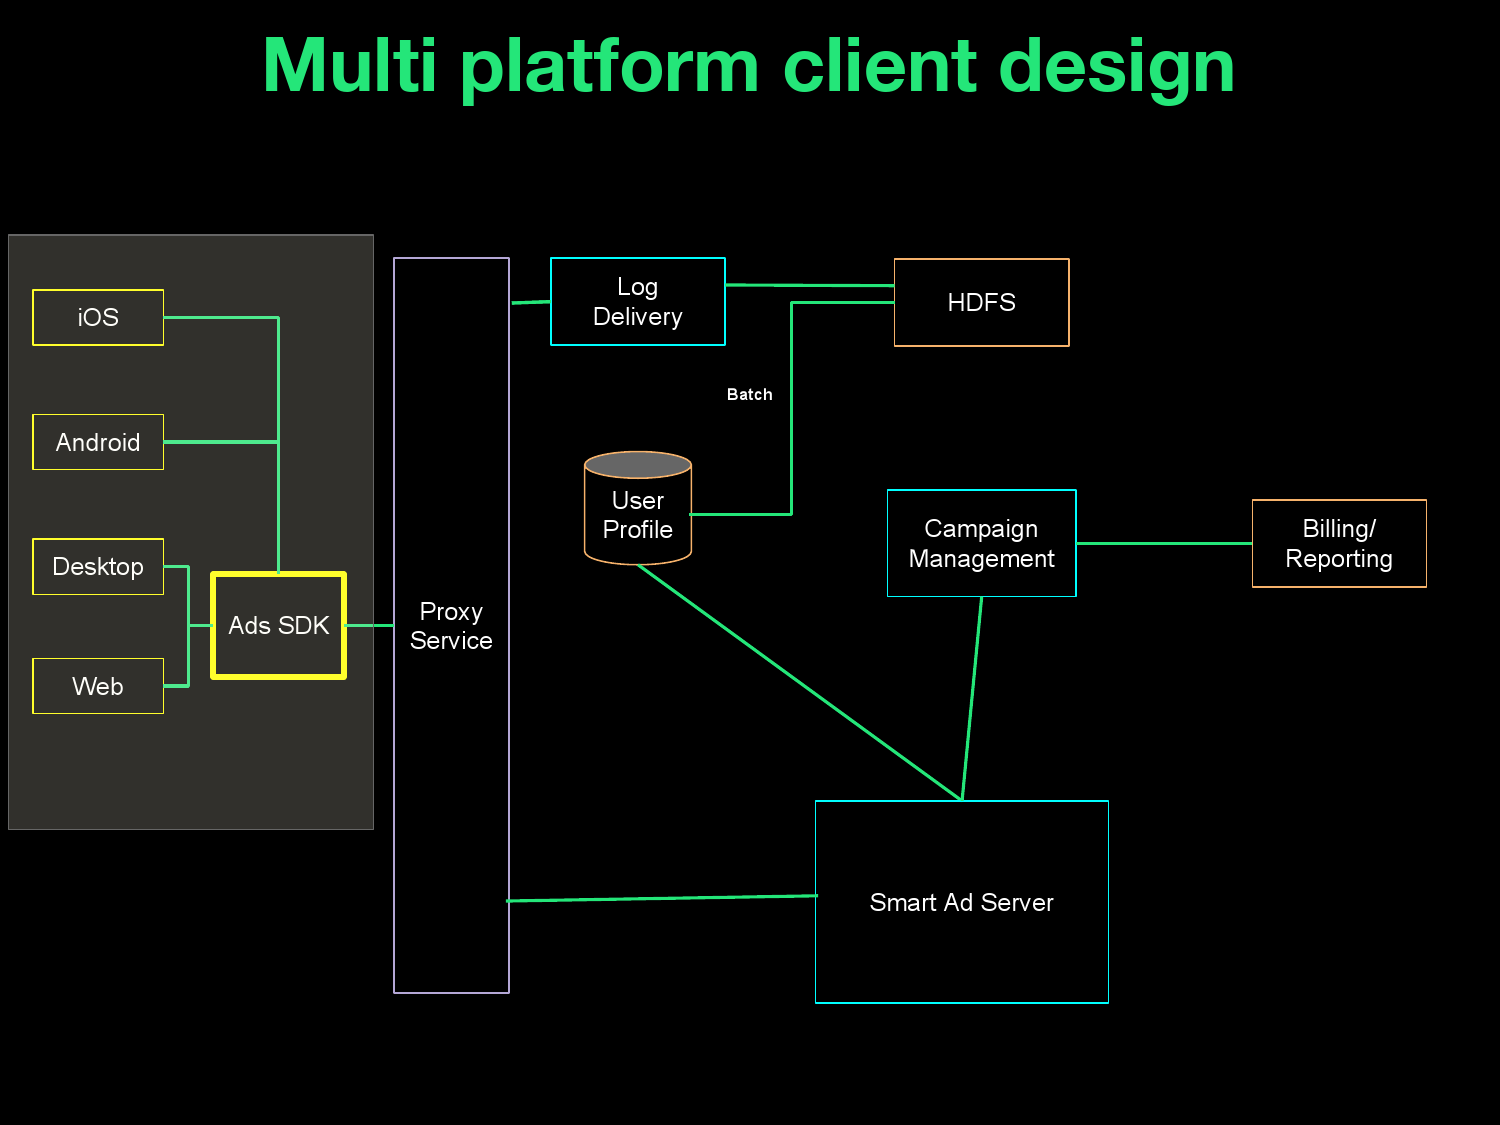Click the Desktop platform box
Screen dimensions: 1500x1125
pos(98,567)
